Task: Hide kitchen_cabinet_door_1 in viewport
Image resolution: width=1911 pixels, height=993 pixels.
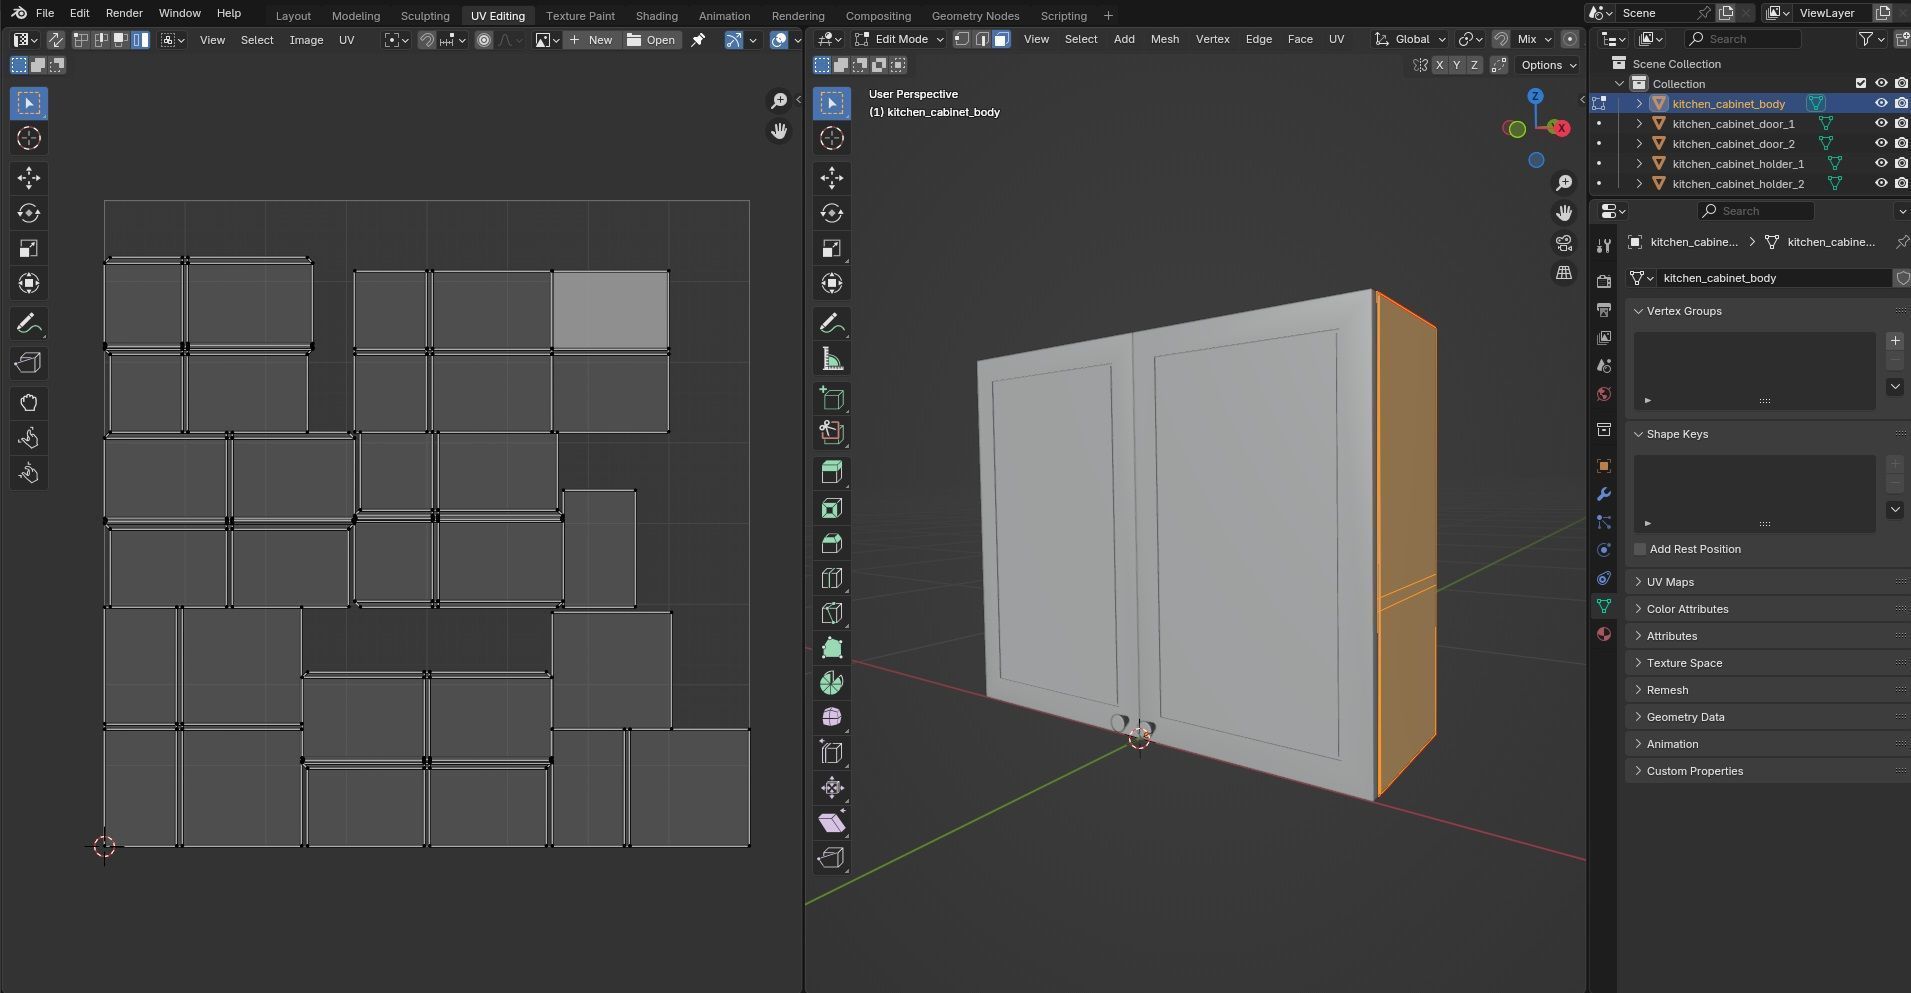Action: (x=1881, y=124)
